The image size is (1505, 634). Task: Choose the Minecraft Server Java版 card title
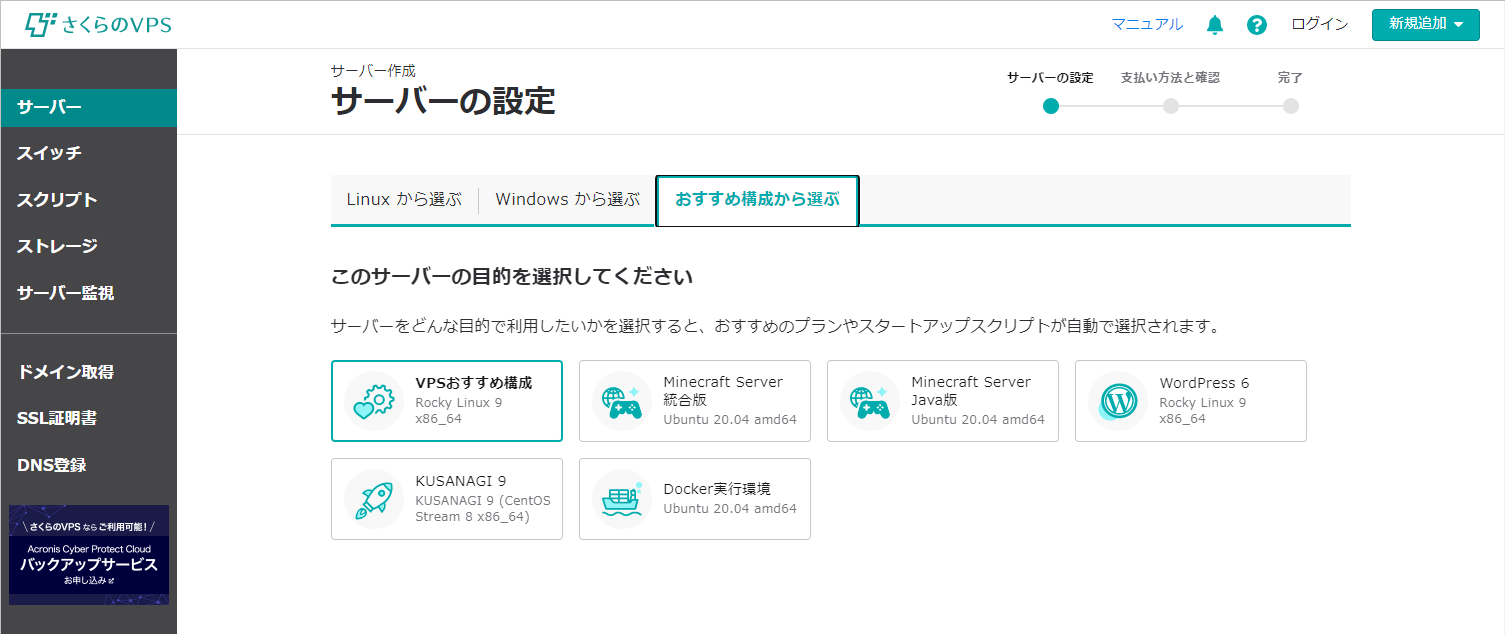pos(971,391)
